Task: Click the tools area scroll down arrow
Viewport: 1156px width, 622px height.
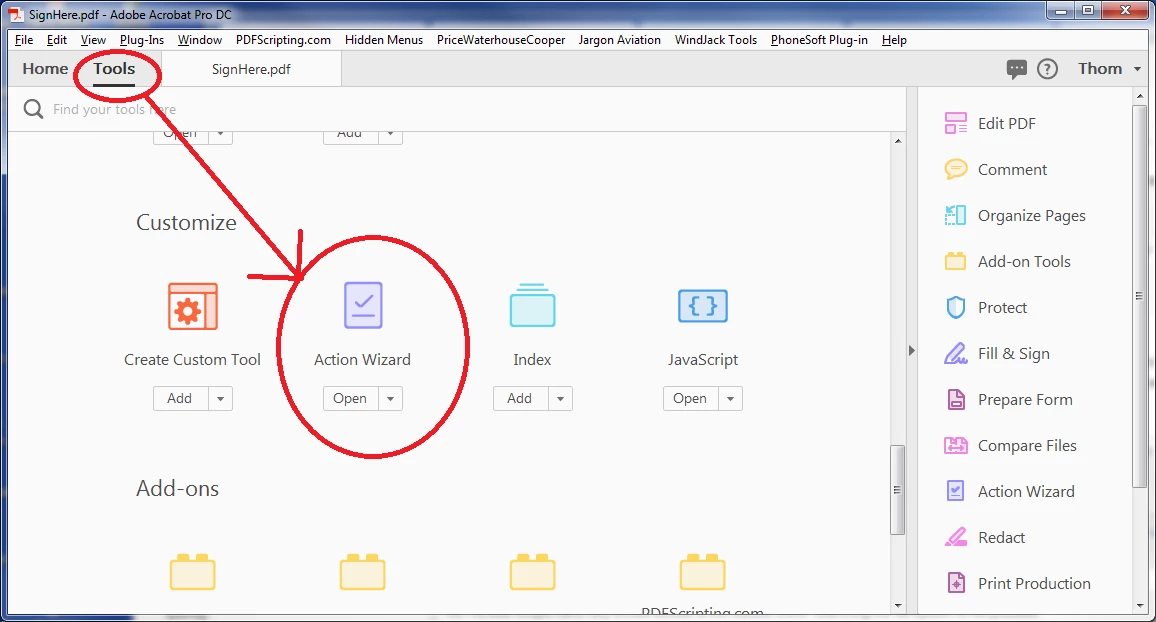Action: click(897, 606)
